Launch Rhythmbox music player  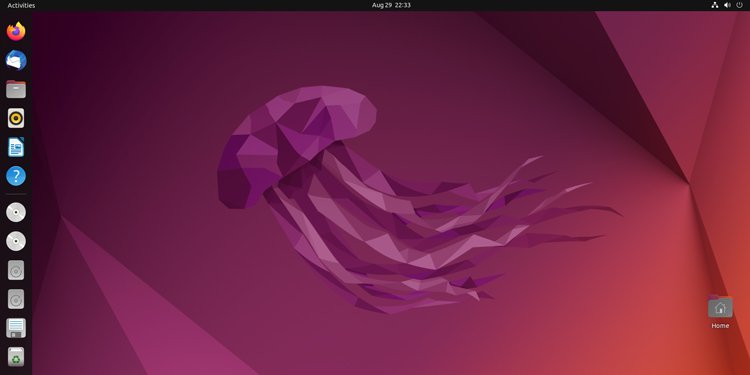(x=16, y=118)
